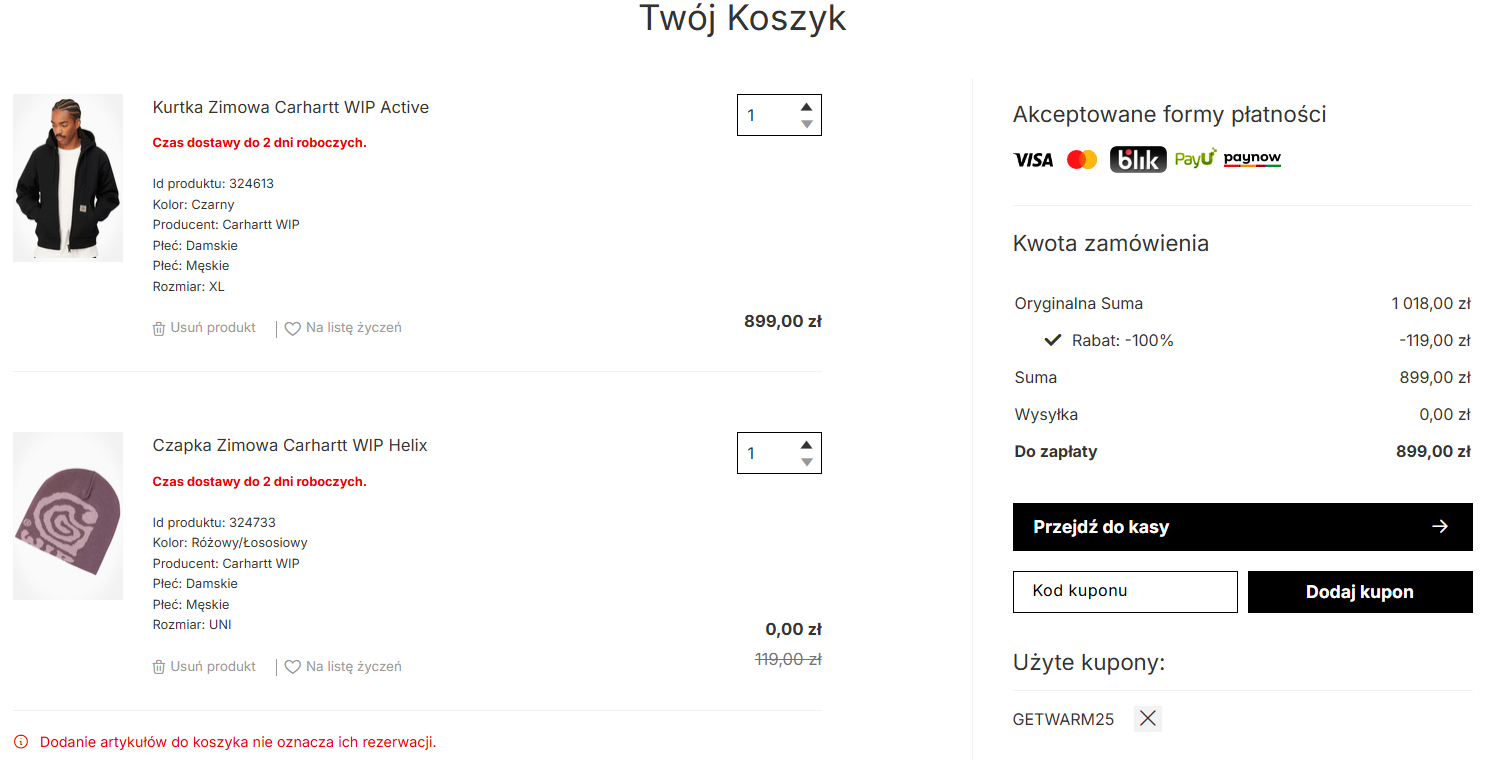Screen dimensions: 1485x760
Task: Click the PayU payment logo
Action: (x=1195, y=159)
